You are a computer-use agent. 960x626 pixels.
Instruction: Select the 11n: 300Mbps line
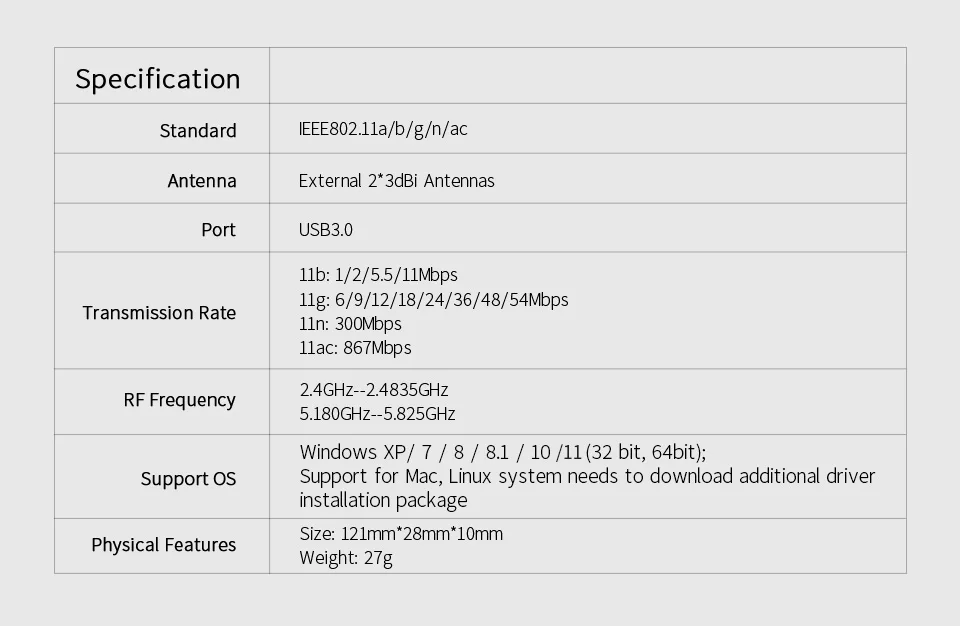pyautogui.click(x=350, y=324)
